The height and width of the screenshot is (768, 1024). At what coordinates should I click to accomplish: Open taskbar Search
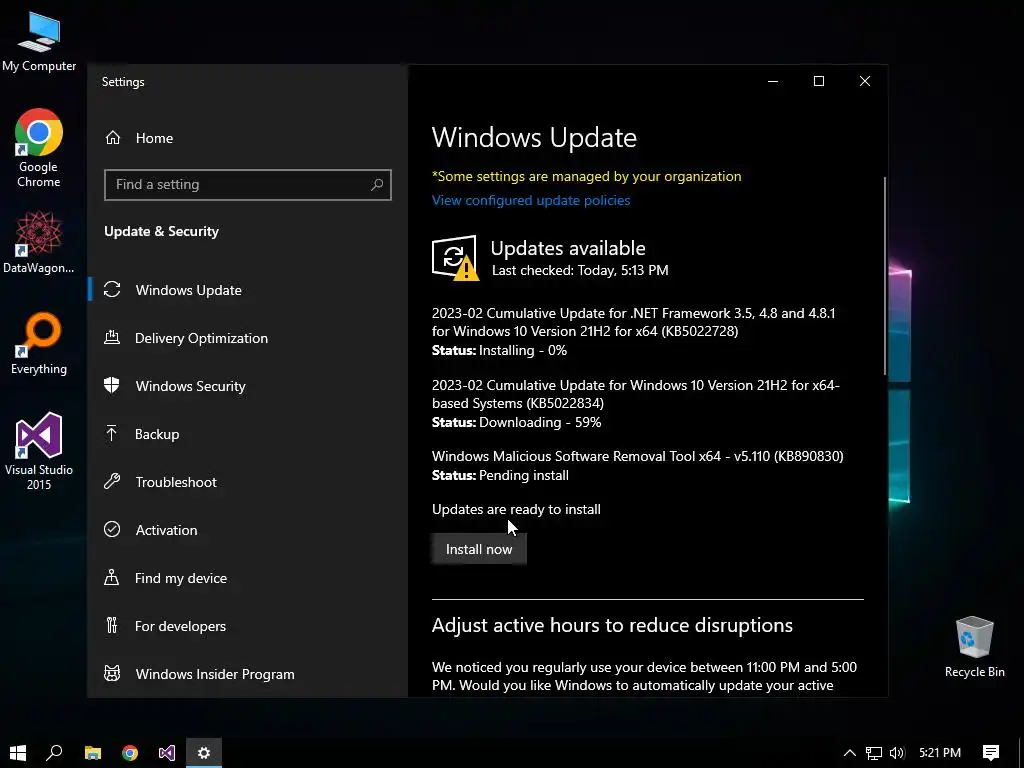tap(54, 753)
